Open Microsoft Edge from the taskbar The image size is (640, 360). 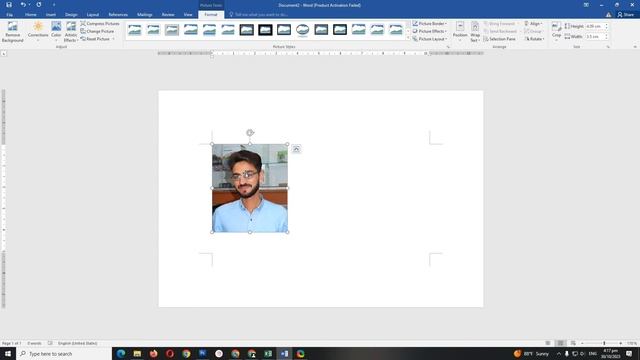pyautogui.click(x=121, y=353)
